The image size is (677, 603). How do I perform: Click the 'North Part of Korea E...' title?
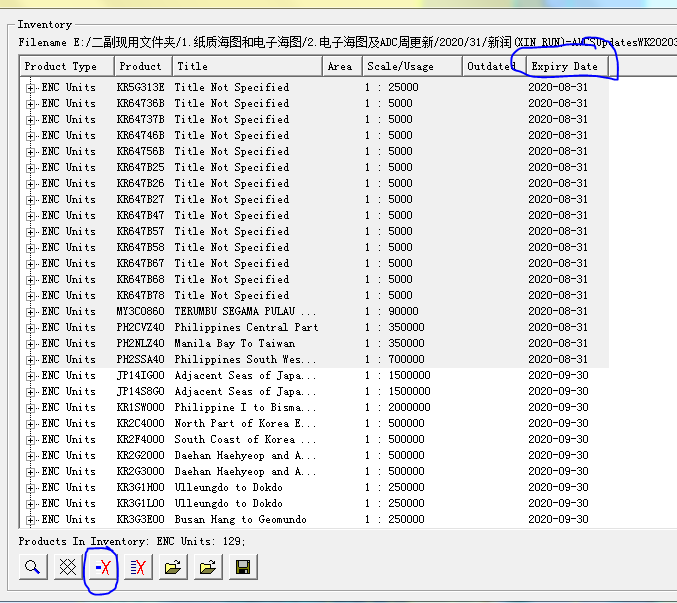[x=245, y=423]
